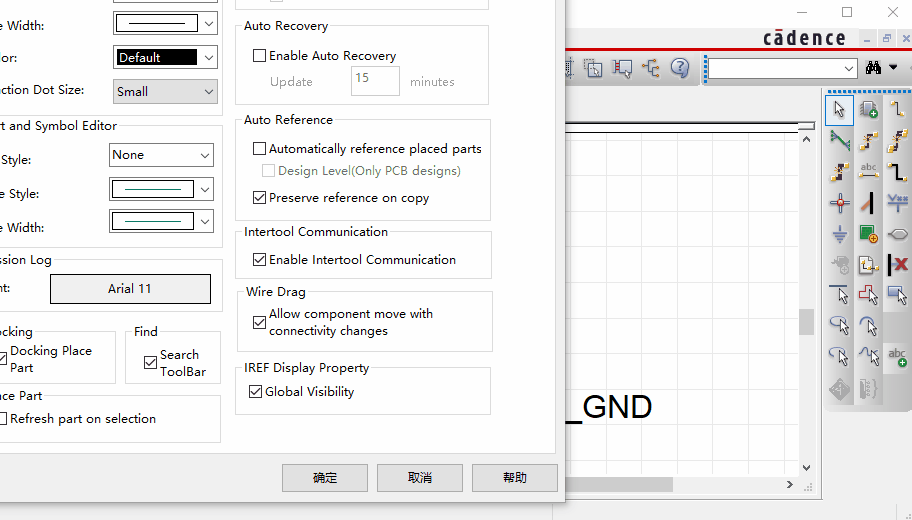Expand the fill style None dropdown
Image resolution: width=912 pixels, height=520 pixels.
161,155
